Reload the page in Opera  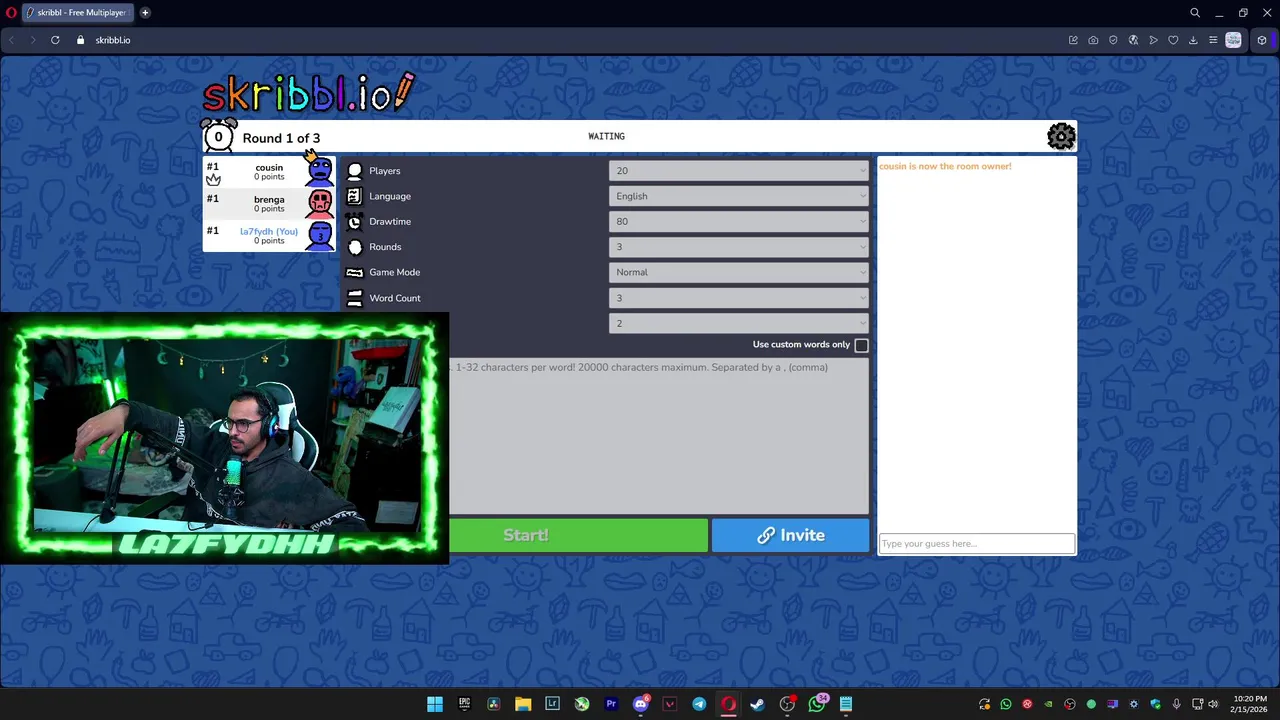55,40
